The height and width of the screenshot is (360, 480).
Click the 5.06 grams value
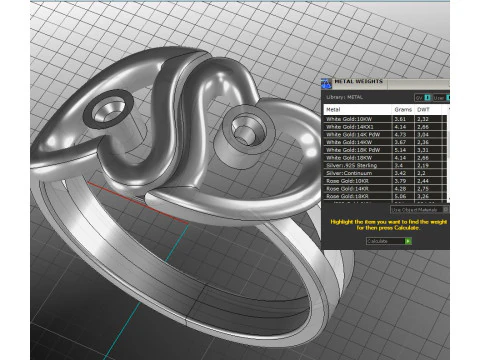pos(400,196)
